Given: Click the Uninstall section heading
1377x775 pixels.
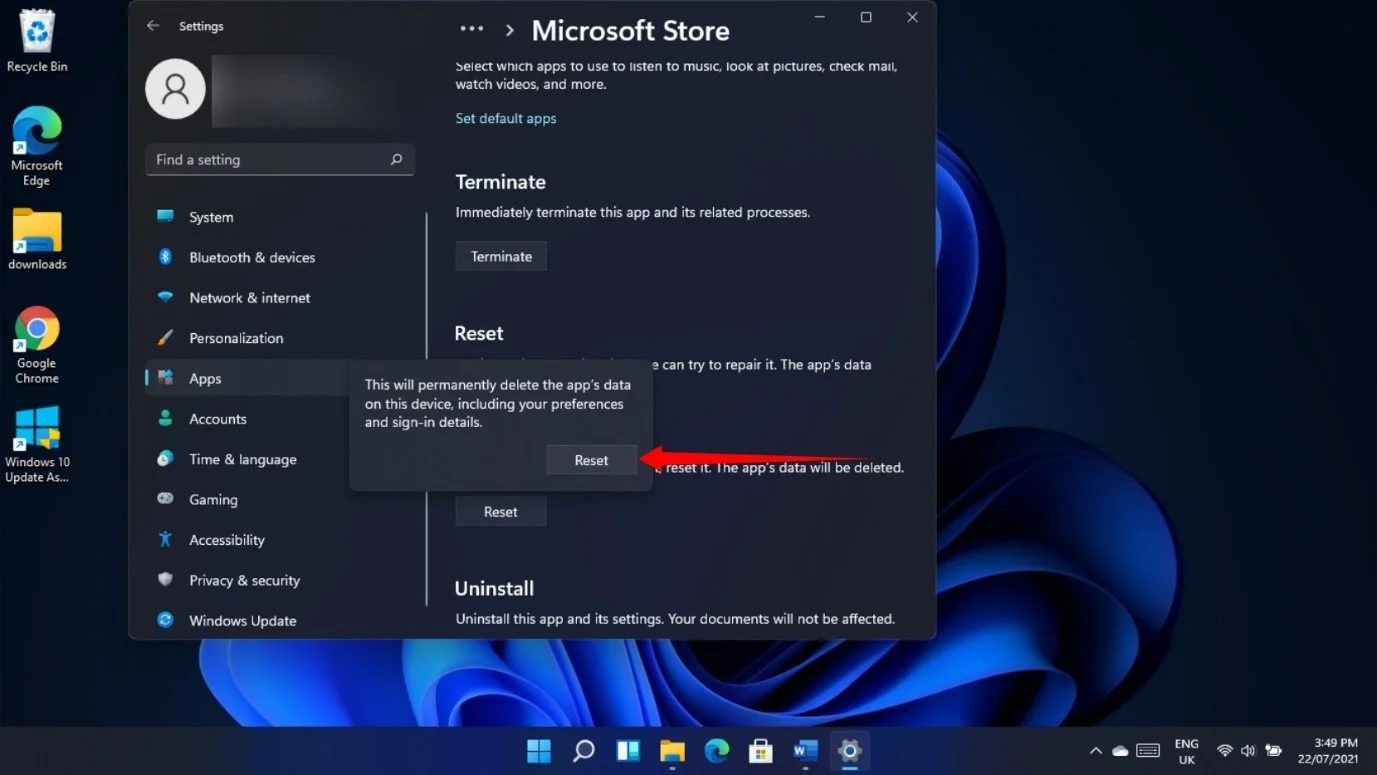Looking at the screenshot, I should point(494,588).
